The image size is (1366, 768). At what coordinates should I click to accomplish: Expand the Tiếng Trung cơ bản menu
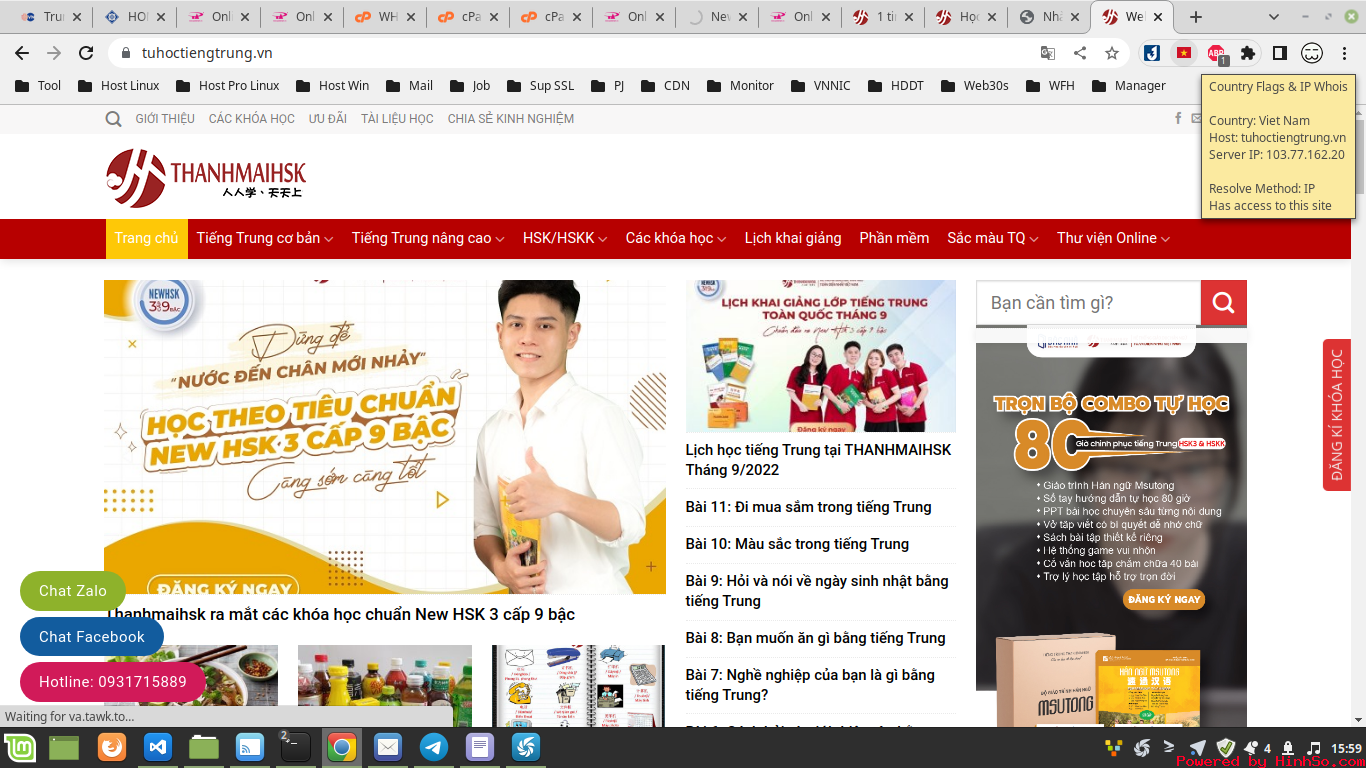click(265, 238)
